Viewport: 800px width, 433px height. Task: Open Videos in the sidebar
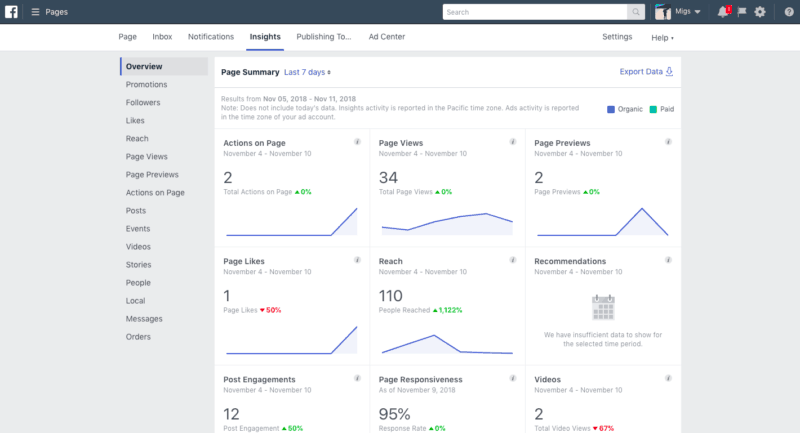(138, 247)
